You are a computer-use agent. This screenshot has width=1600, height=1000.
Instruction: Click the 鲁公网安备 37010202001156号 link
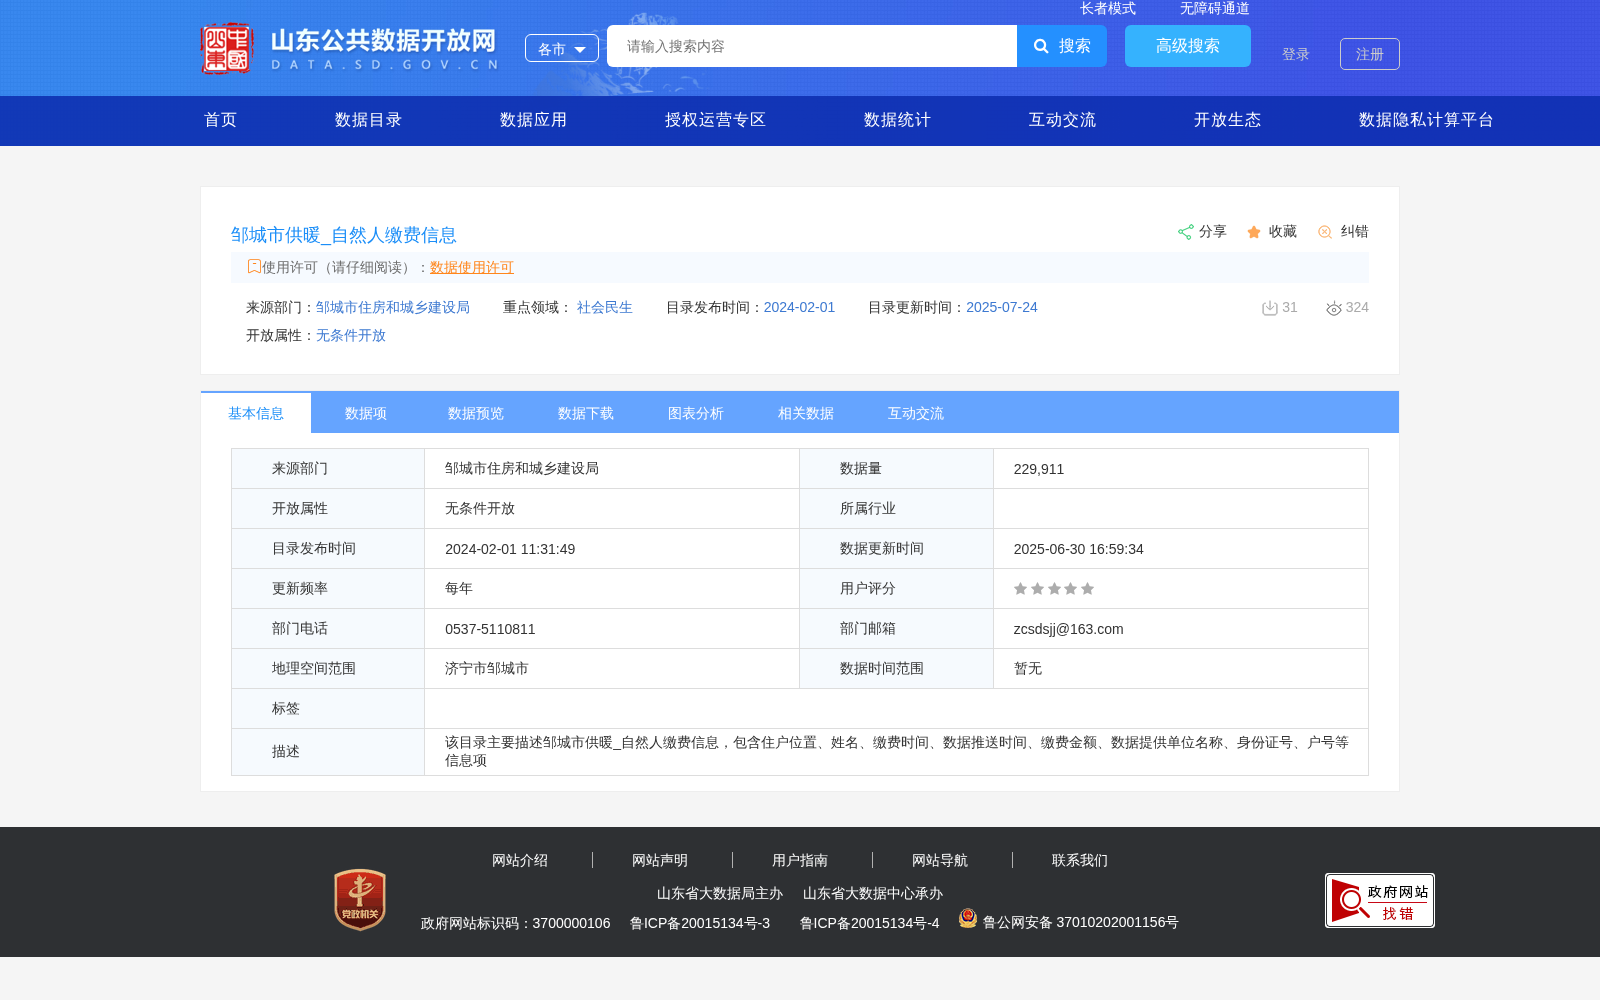(x=1081, y=922)
